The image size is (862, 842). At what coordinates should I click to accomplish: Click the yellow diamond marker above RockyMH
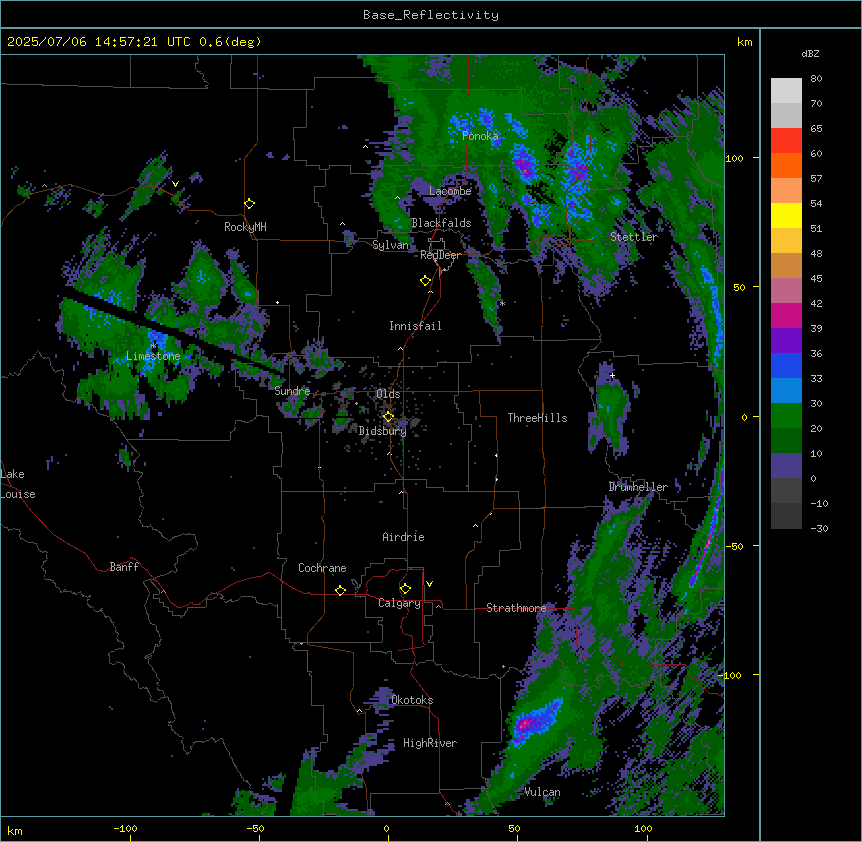tap(250, 204)
